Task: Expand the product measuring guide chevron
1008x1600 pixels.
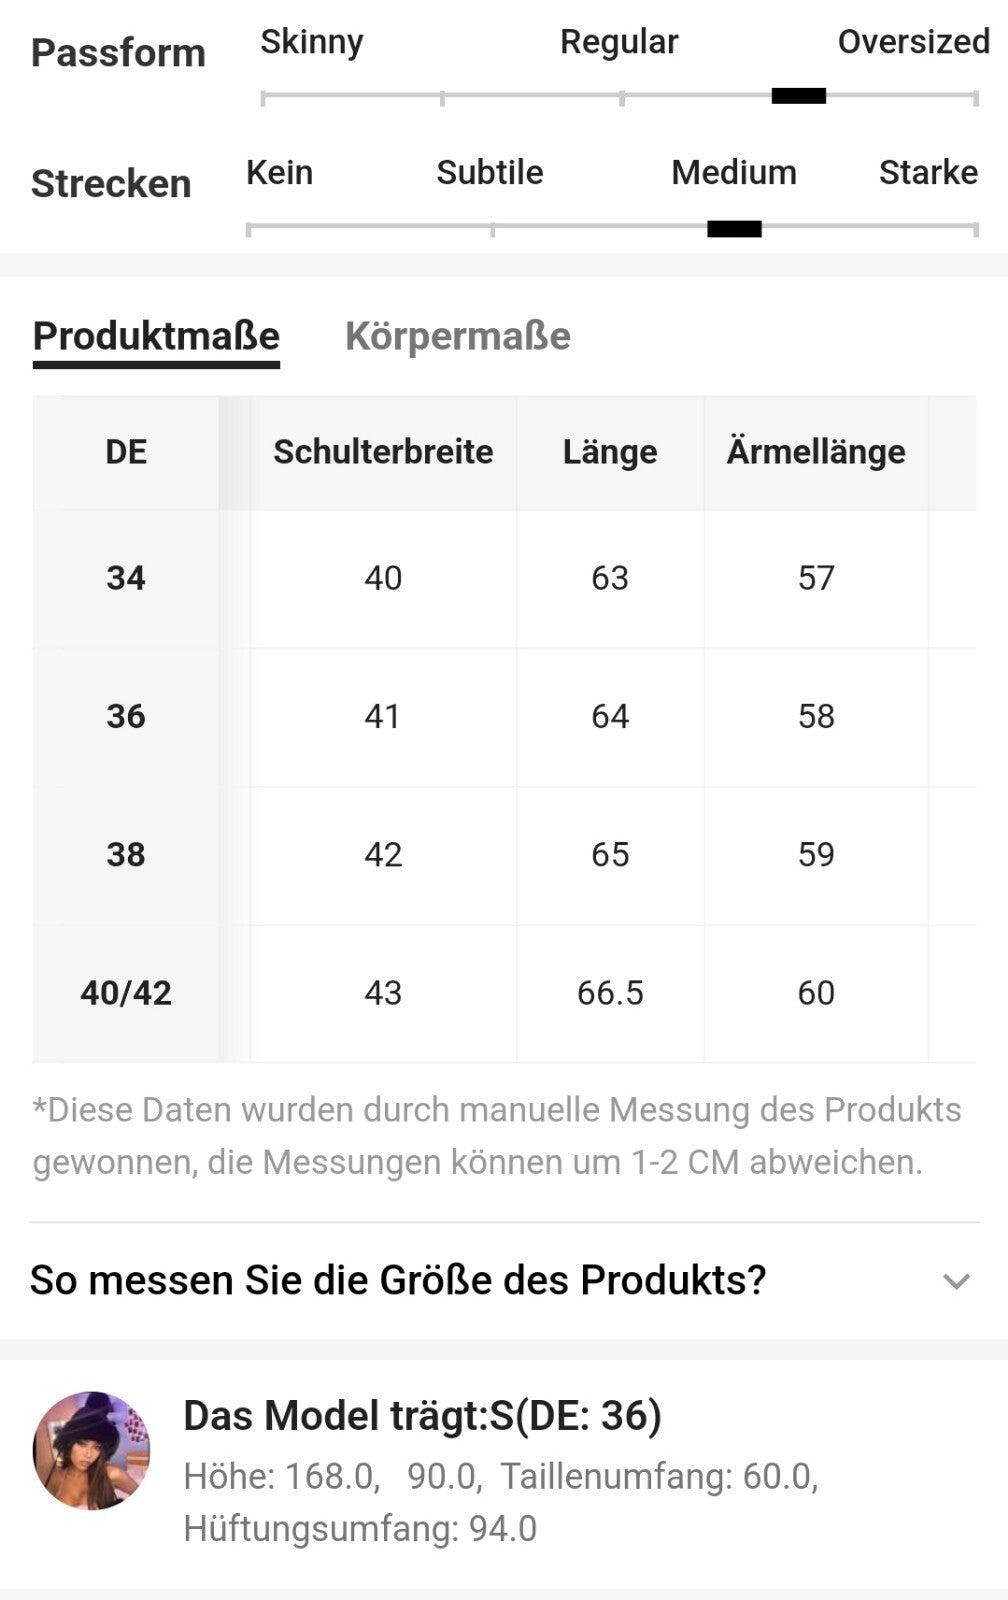Action: tap(956, 1281)
